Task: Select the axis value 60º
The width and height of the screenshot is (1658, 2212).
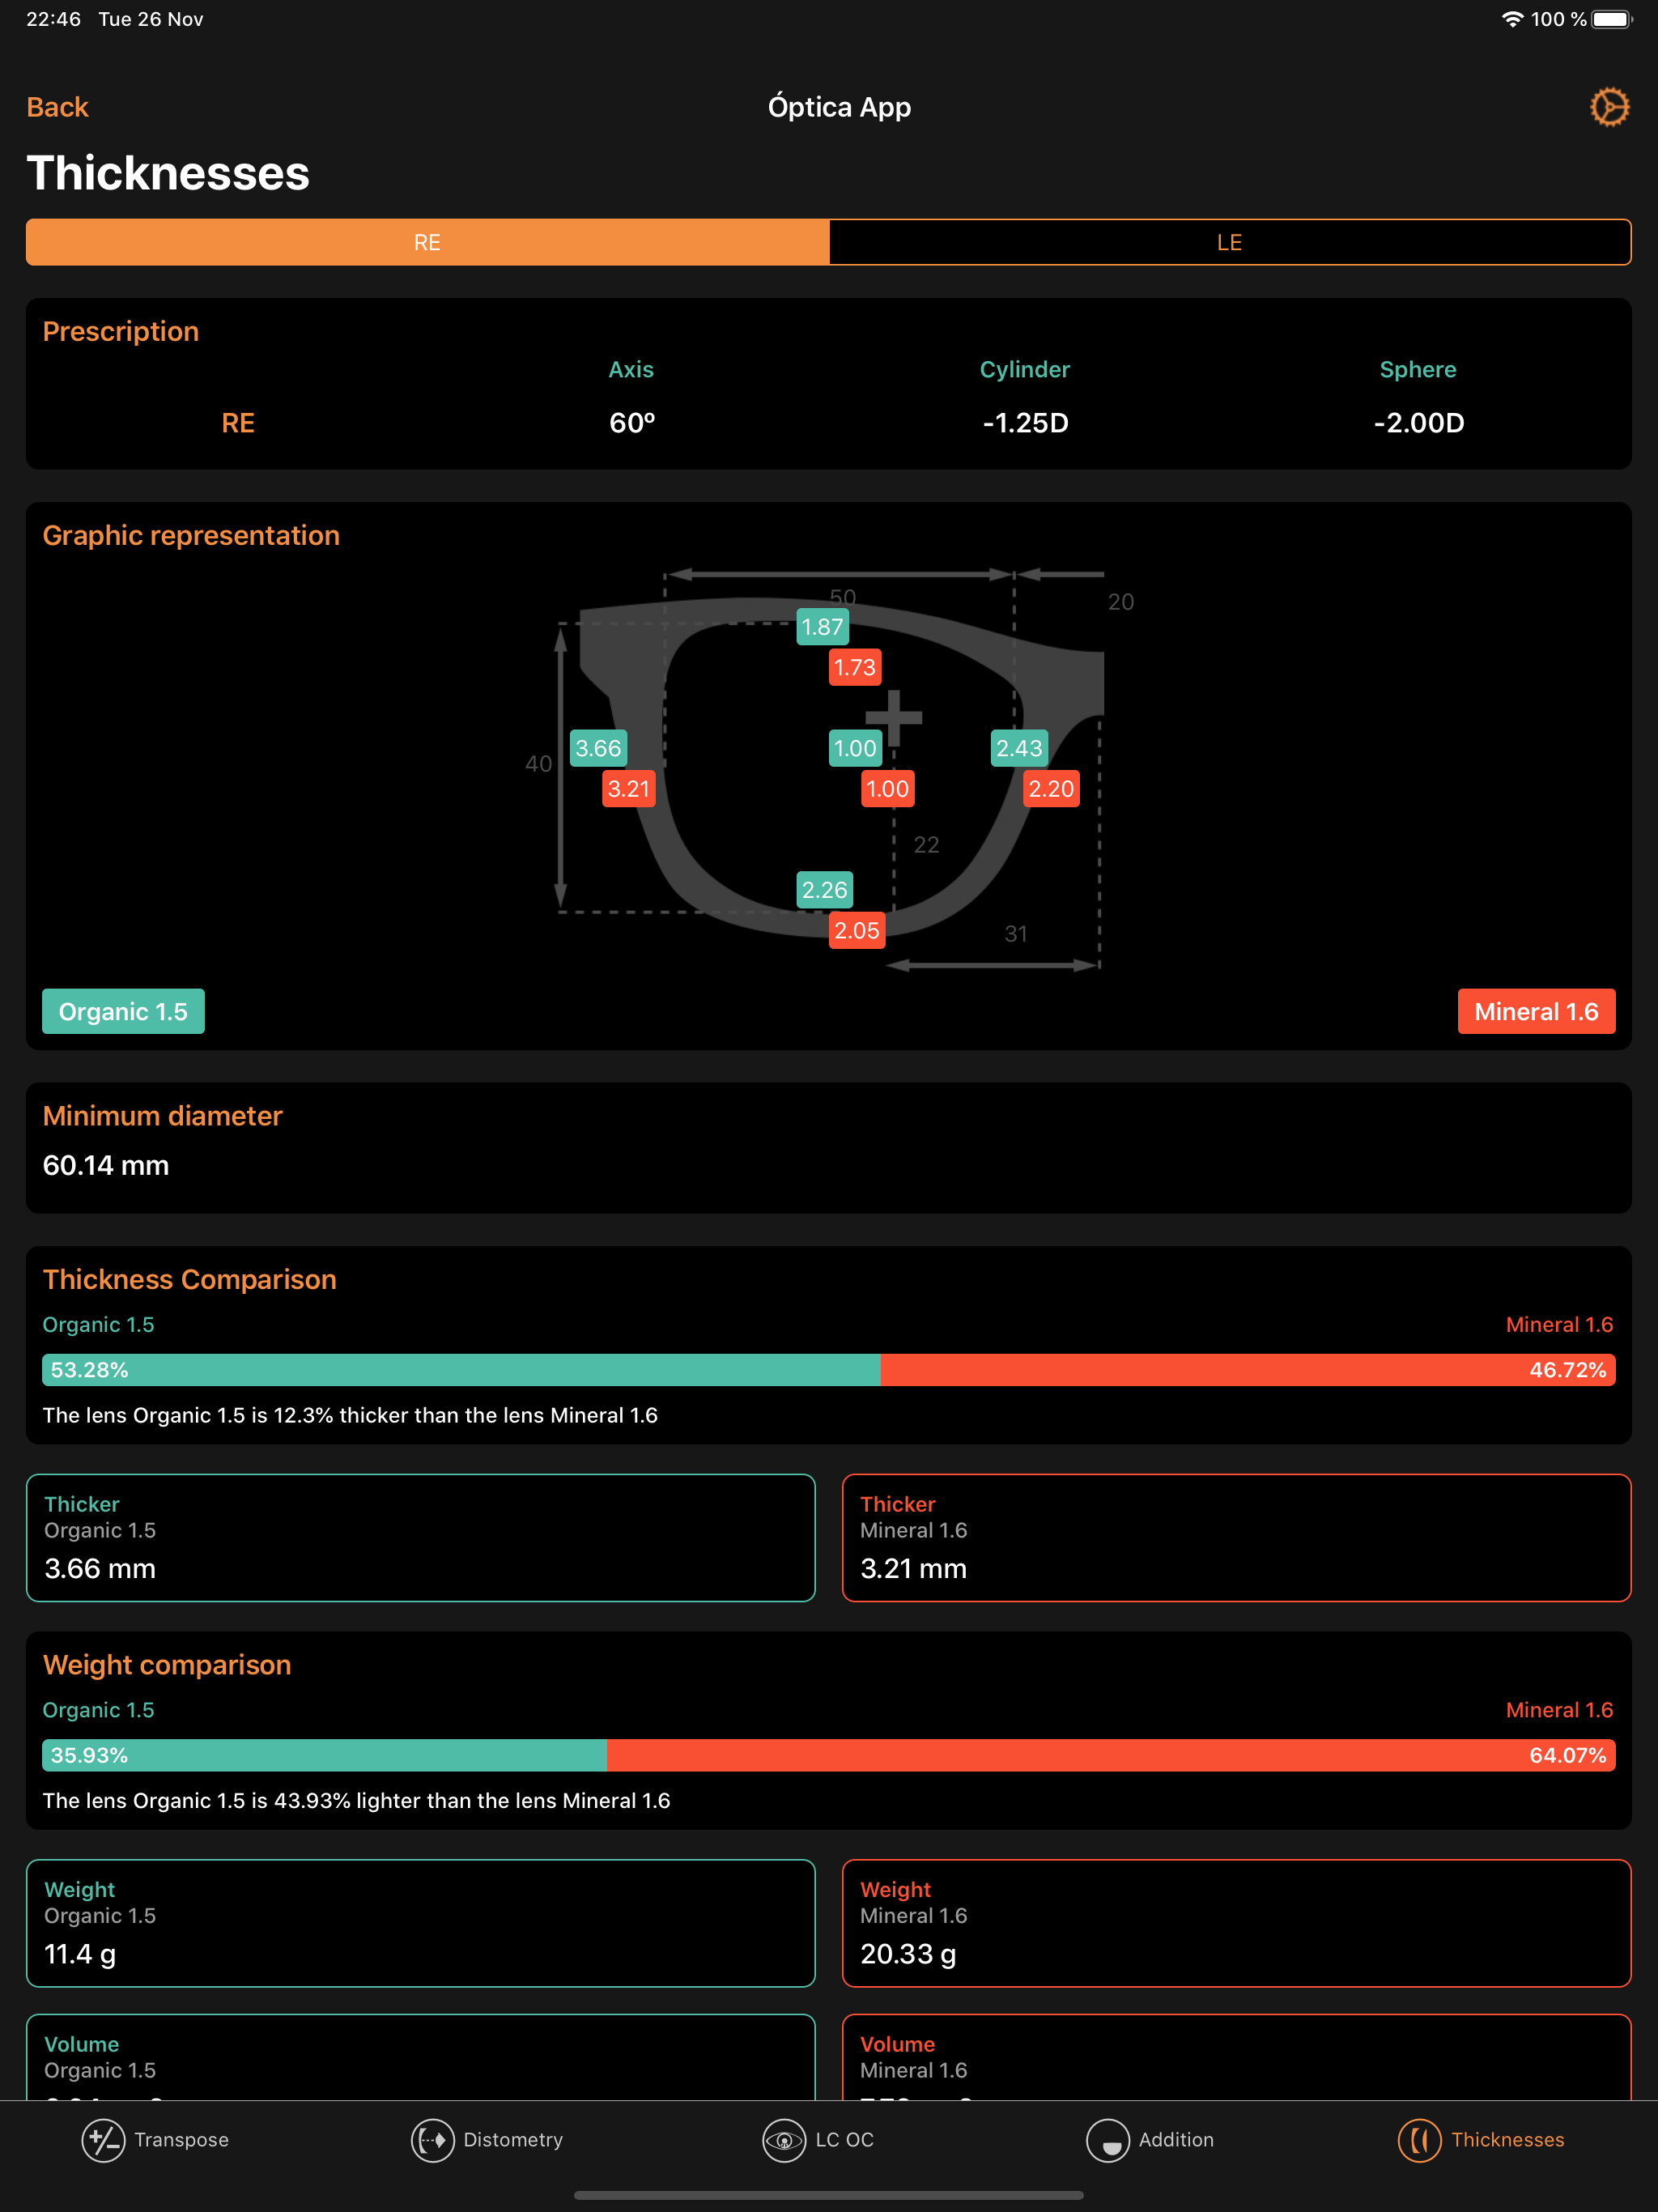Action: [632, 423]
